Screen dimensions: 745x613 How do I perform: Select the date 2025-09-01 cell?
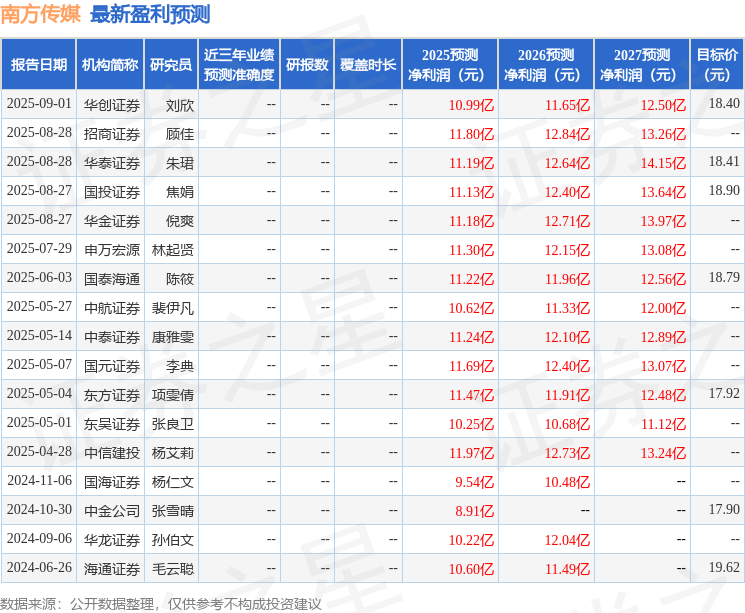coord(39,104)
